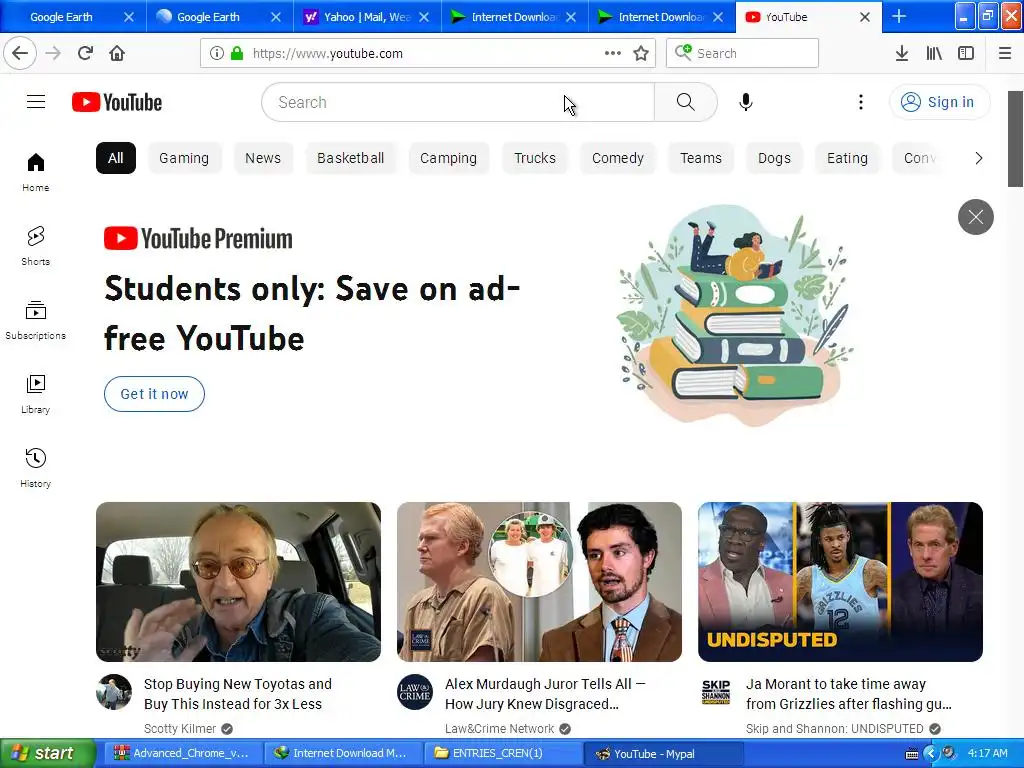Toggle the browser sidebar view

pos(966,53)
